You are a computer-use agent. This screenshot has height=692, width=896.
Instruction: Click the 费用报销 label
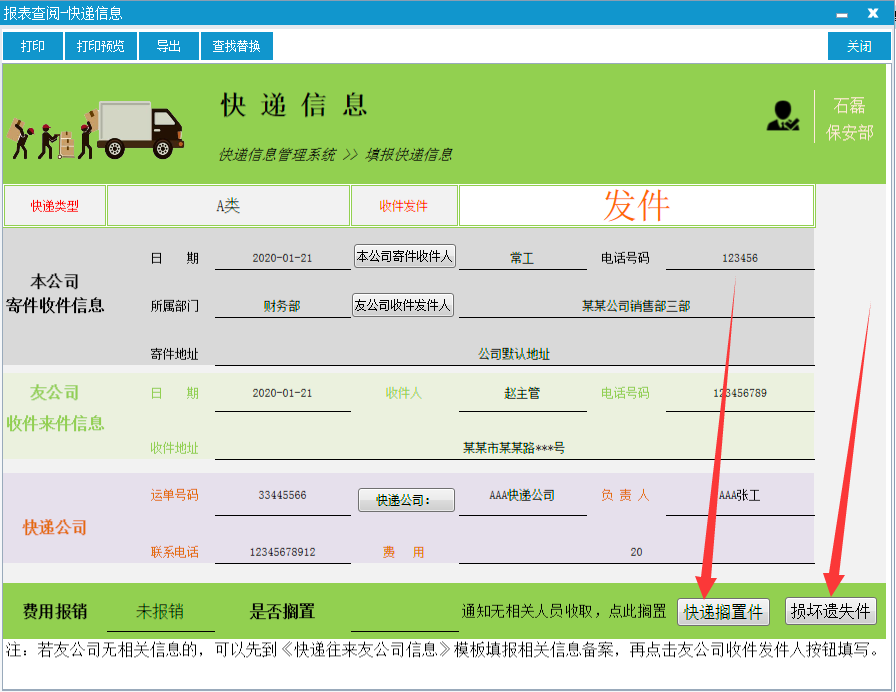pyautogui.click(x=55, y=611)
